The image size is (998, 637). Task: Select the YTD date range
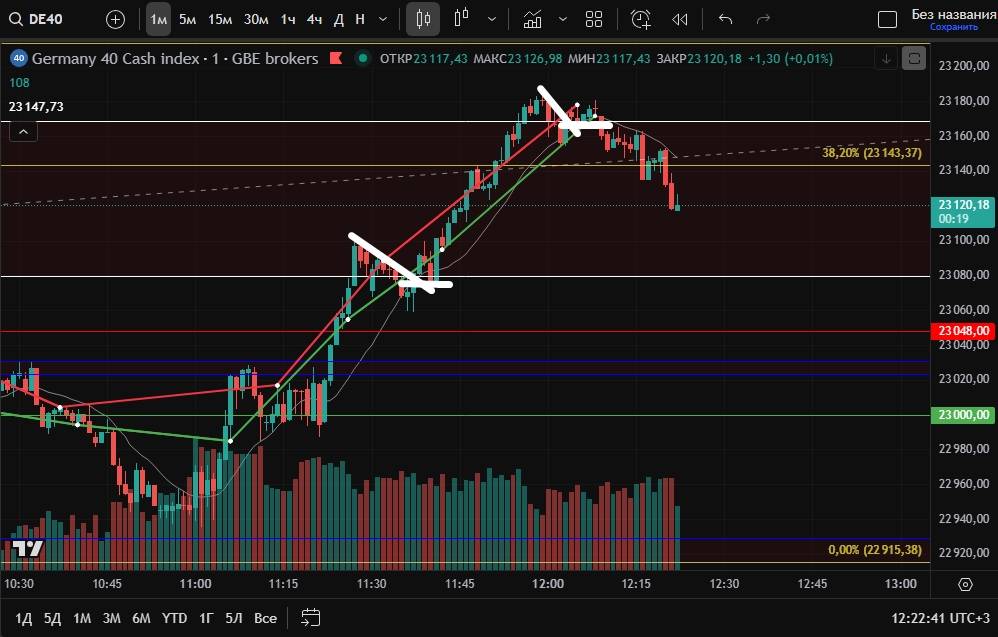(174, 618)
